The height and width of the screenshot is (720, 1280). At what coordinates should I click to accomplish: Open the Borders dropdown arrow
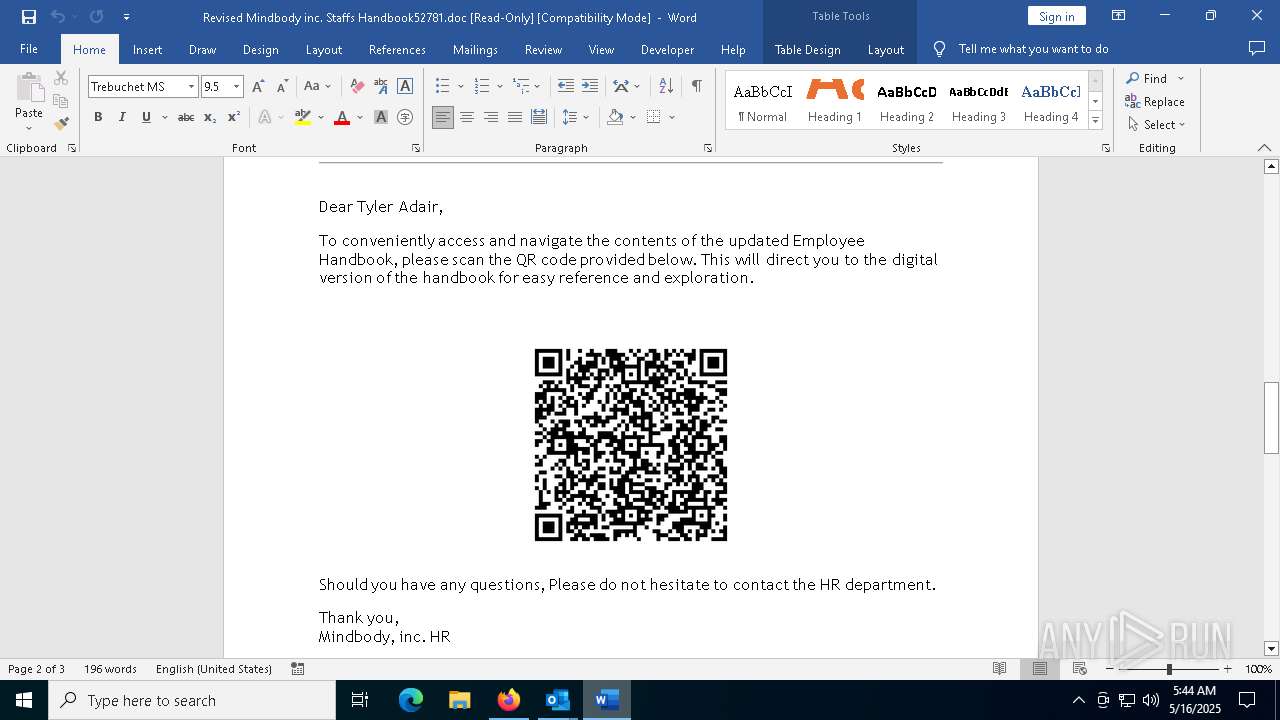pyautogui.click(x=672, y=117)
